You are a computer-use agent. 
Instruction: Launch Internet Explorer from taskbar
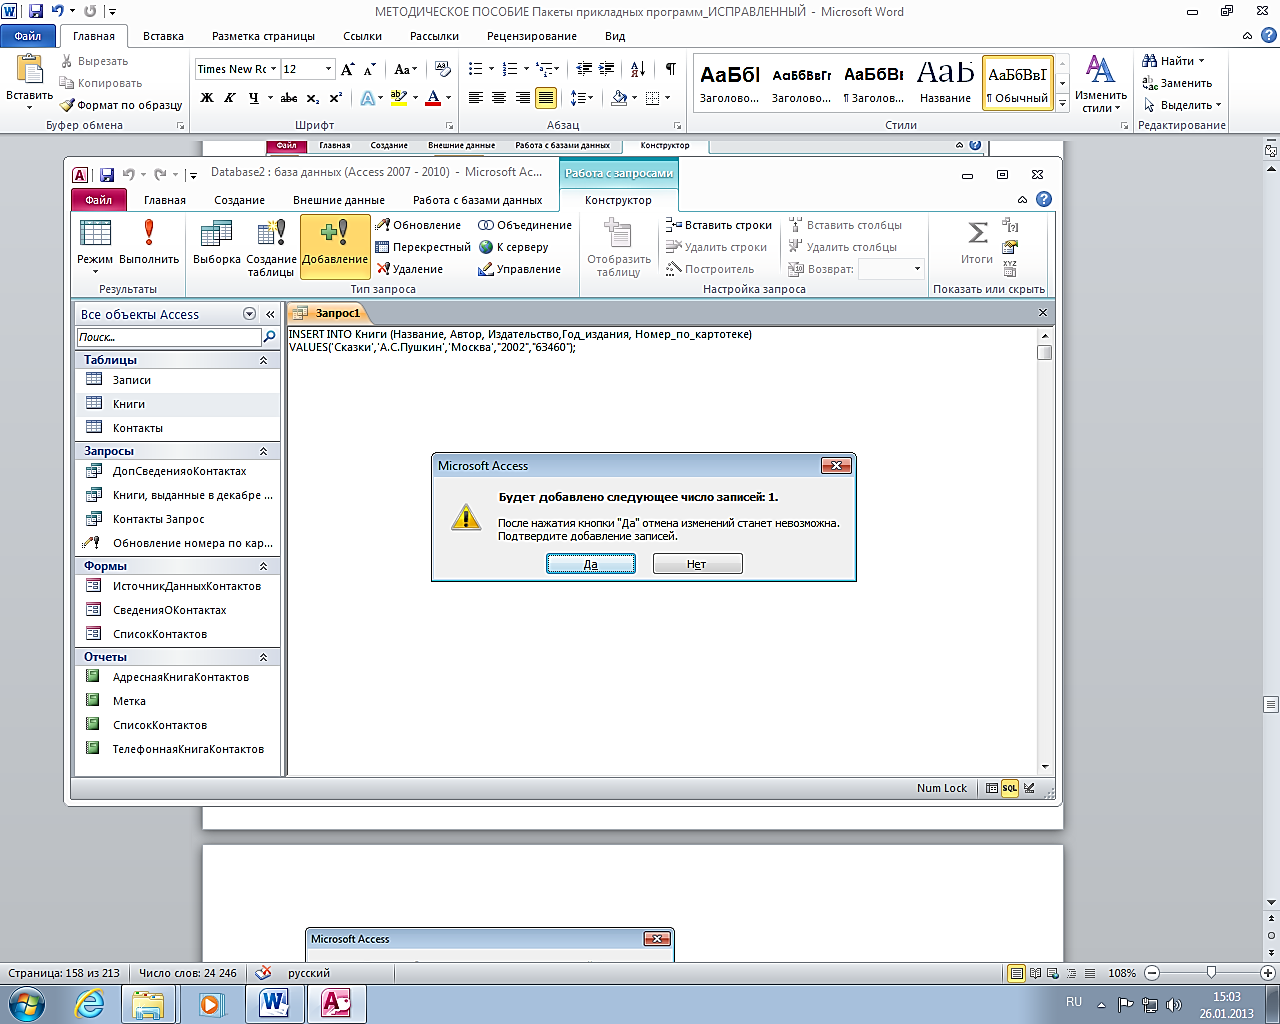(90, 1003)
